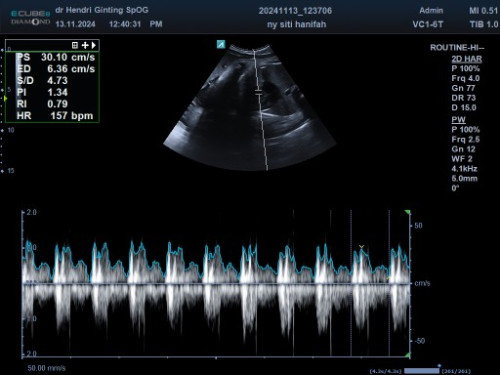500x375 pixels.
Task: Click the HR 157 bpm measurement row
Action: [55, 116]
